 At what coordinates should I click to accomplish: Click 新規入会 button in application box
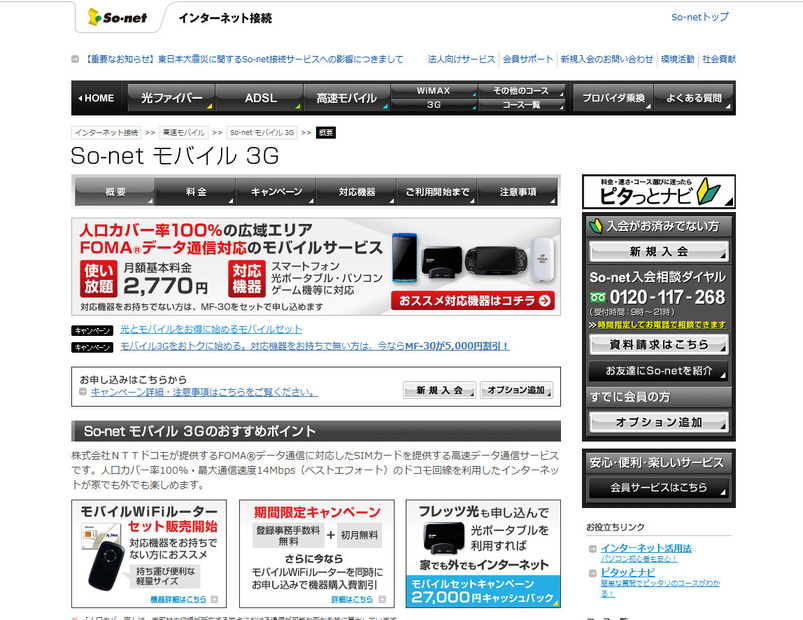[439, 390]
